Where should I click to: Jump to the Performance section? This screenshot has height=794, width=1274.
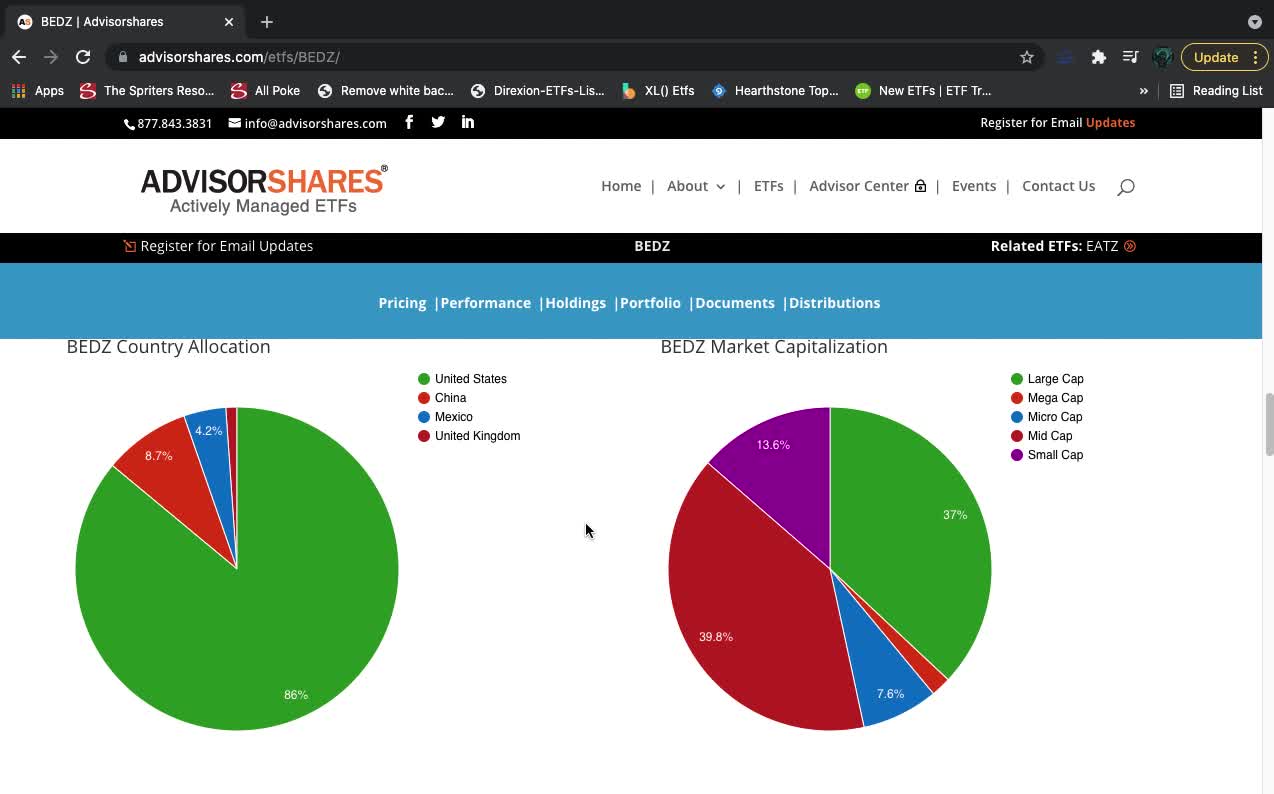485,303
